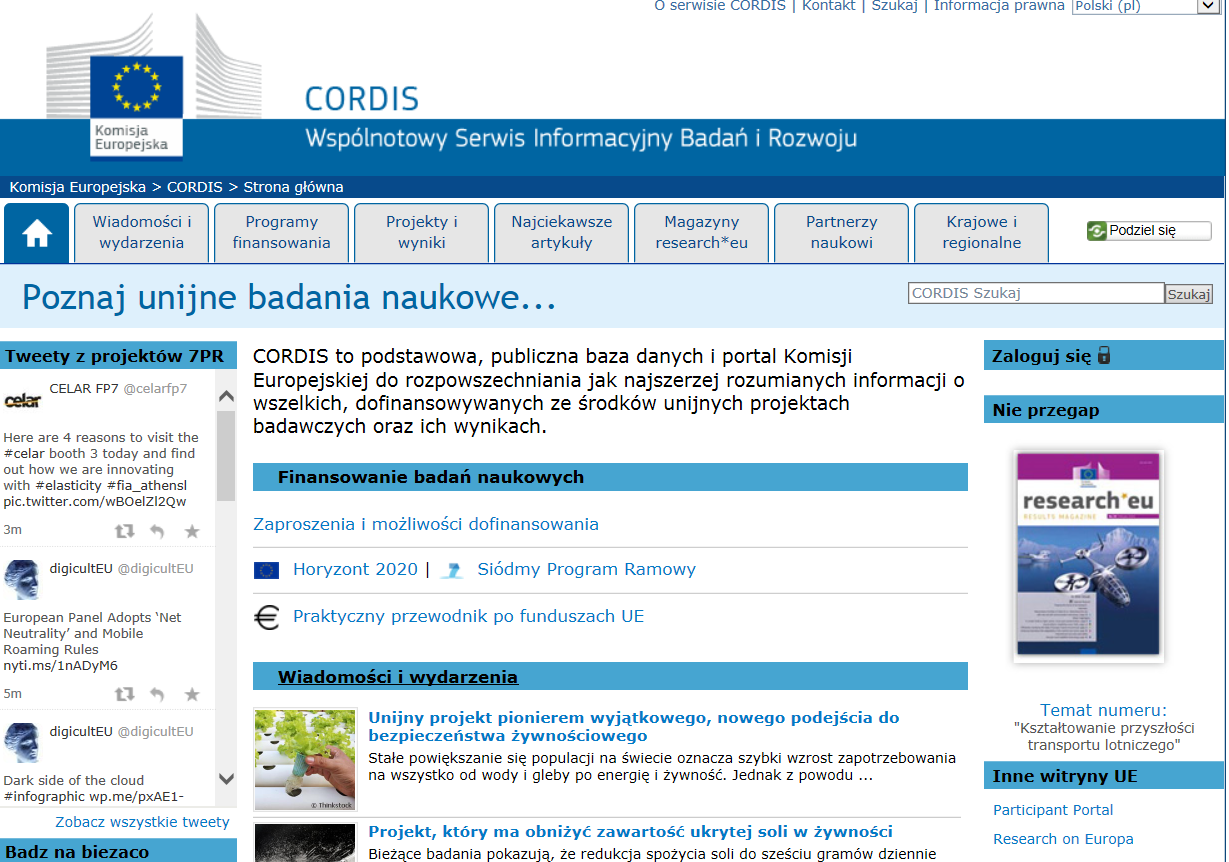Click the CORDIS Szukaj search field

(1036, 293)
